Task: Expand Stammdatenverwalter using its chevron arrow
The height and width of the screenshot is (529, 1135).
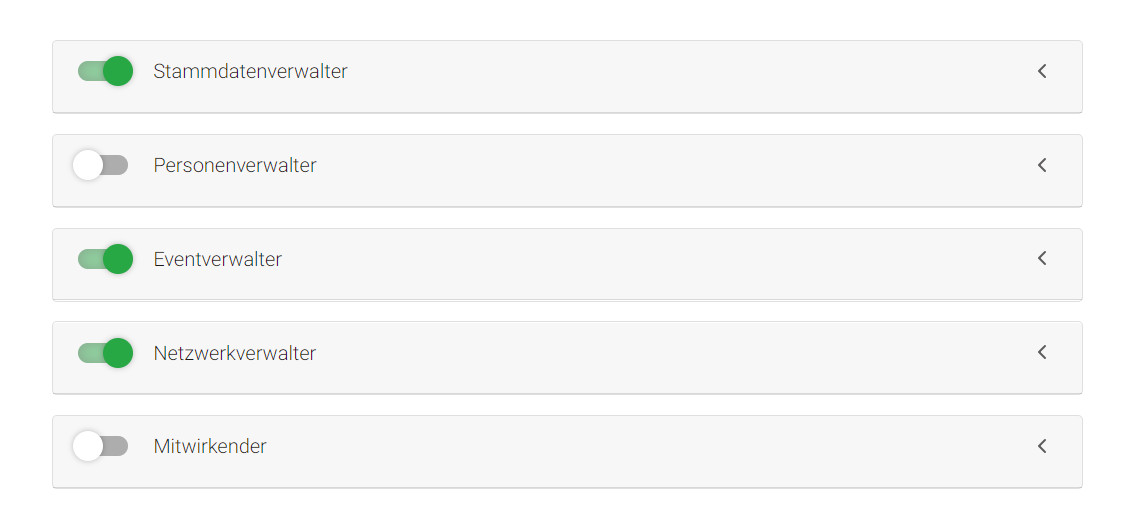Action: point(1042,71)
